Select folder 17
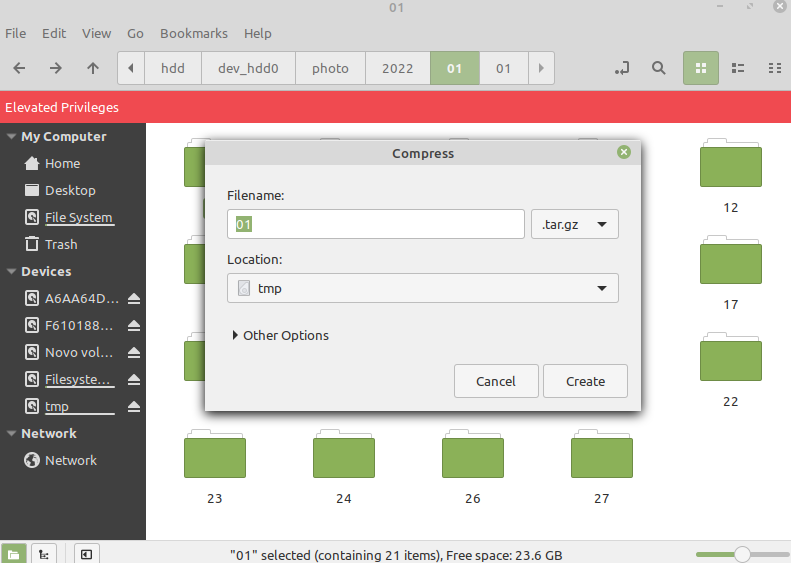The height and width of the screenshot is (563, 791). point(730,273)
